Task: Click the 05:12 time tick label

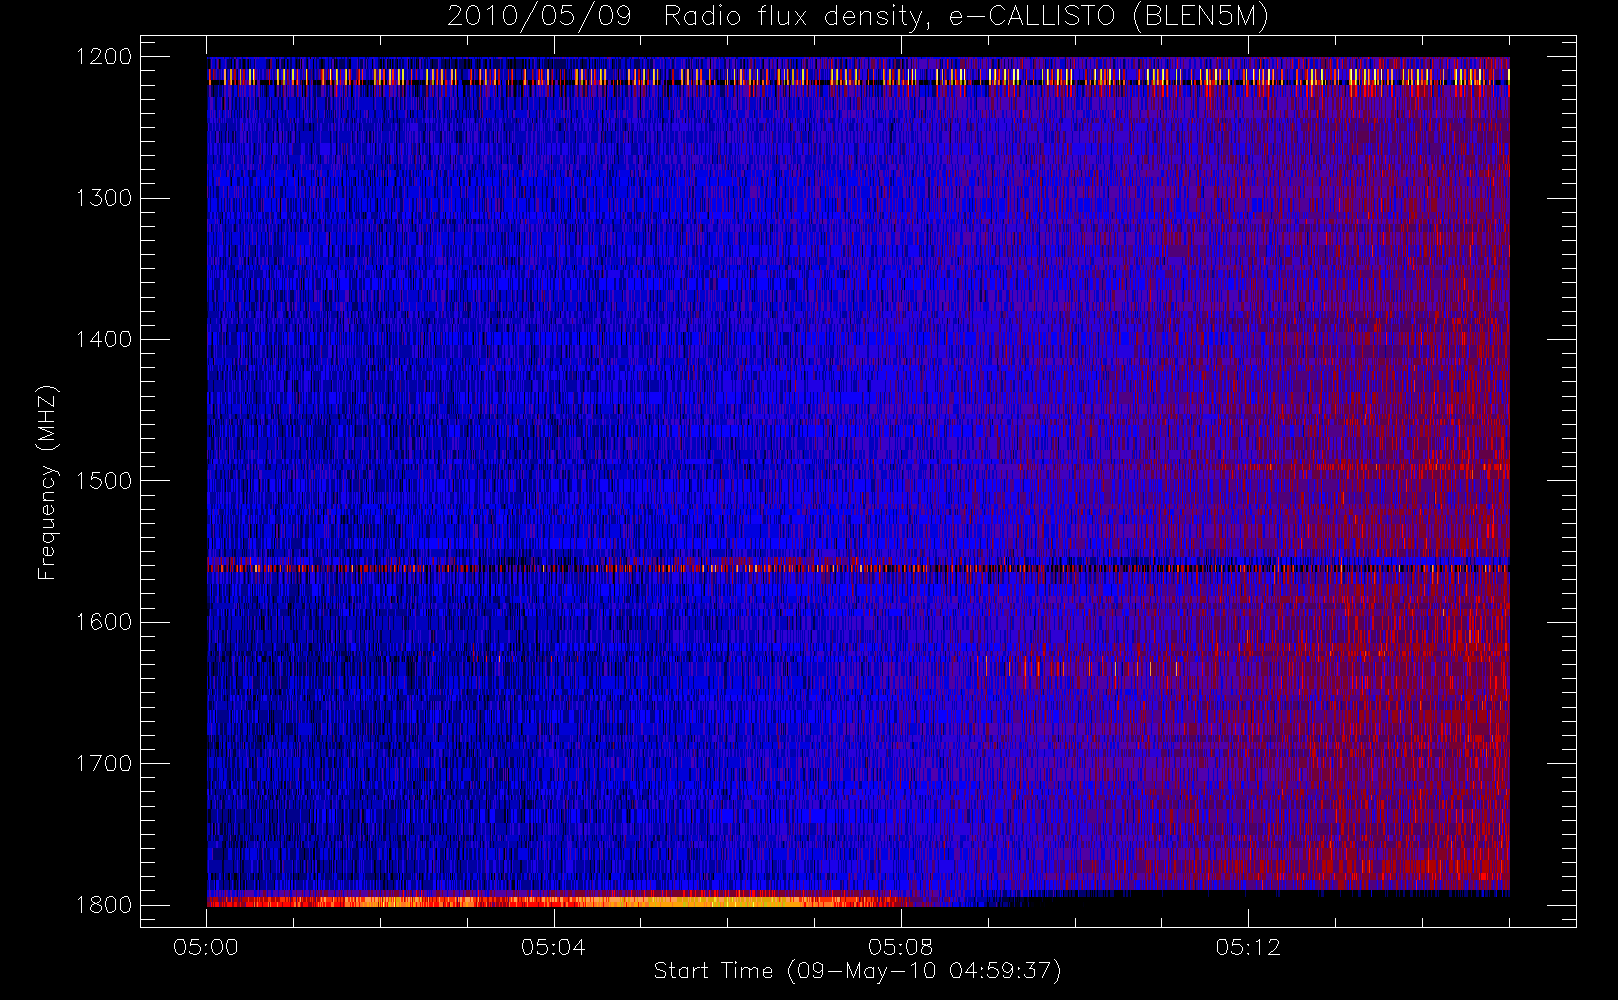Action: point(1248,948)
